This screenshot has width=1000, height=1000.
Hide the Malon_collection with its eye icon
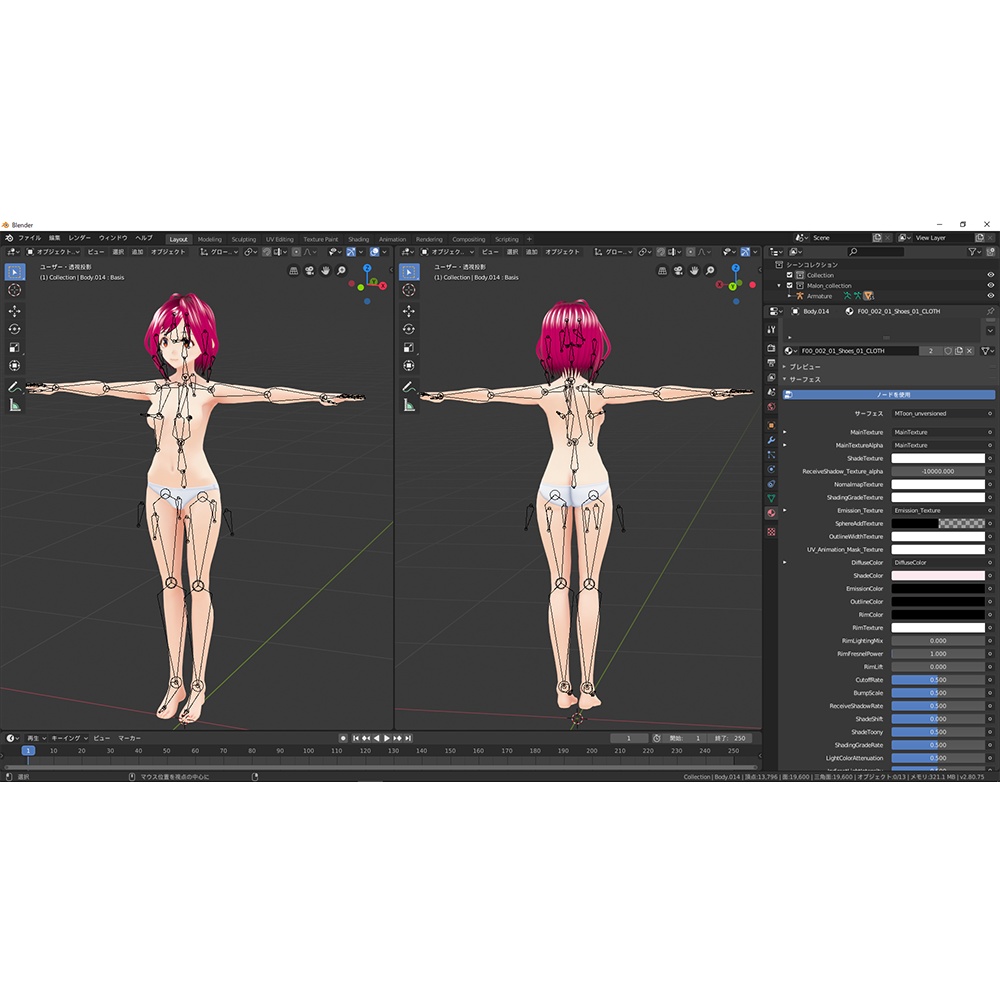[x=989, y=286]
